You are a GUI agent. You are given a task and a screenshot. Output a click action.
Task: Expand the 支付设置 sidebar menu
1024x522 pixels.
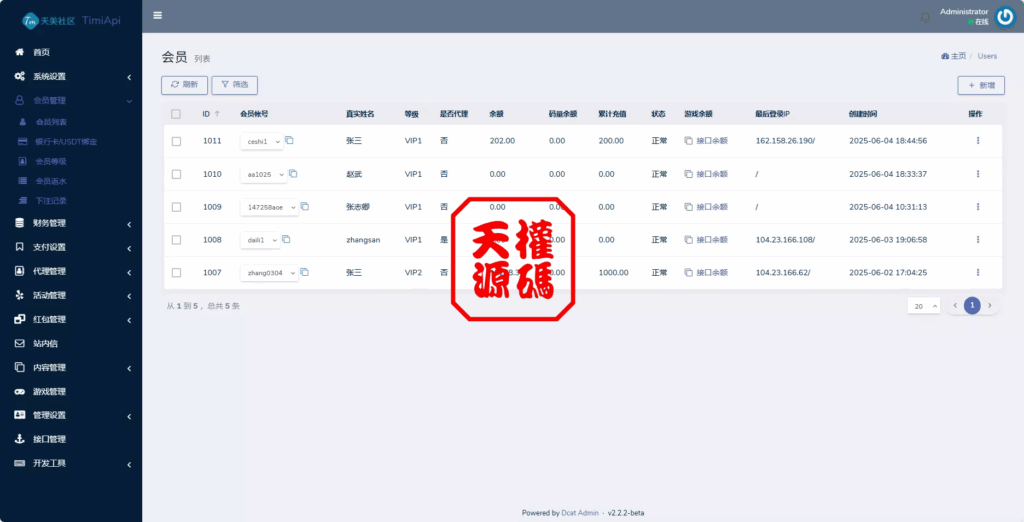pos(71,247)
